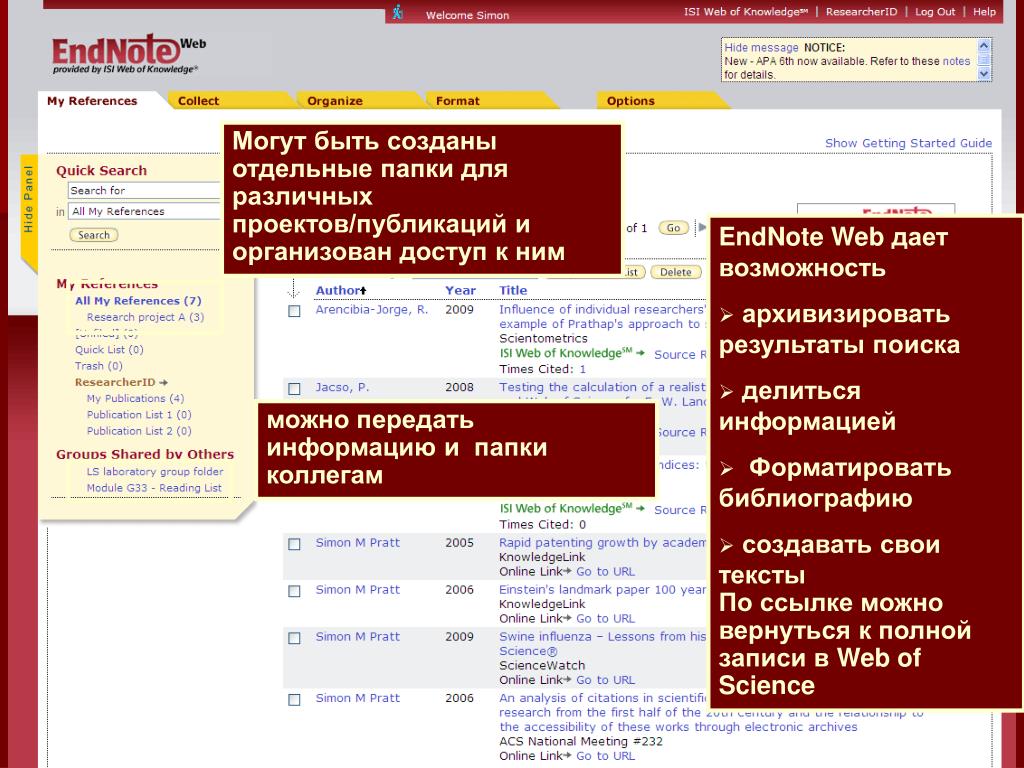Open the notes link in the notice
The image size is (1024, 768).
956,61
